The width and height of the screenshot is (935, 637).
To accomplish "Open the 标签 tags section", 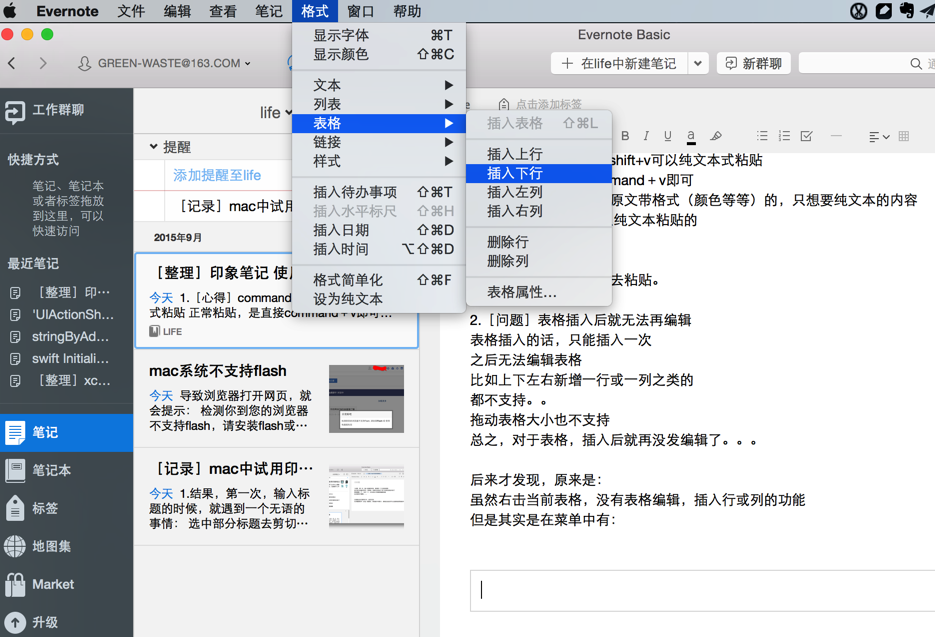I will 66,508.
